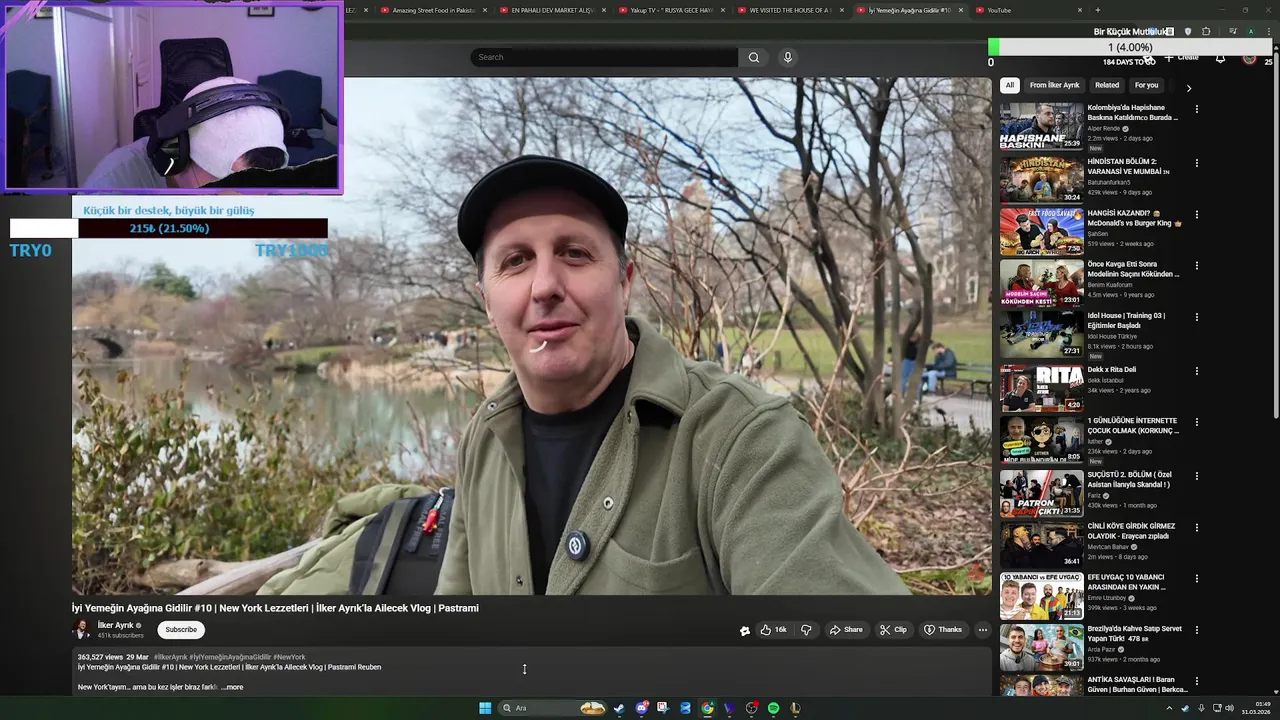Screen dimensions: 1280x720
Task: Select From İlker Ayrık filter chip
Action: coord(1055,85)
